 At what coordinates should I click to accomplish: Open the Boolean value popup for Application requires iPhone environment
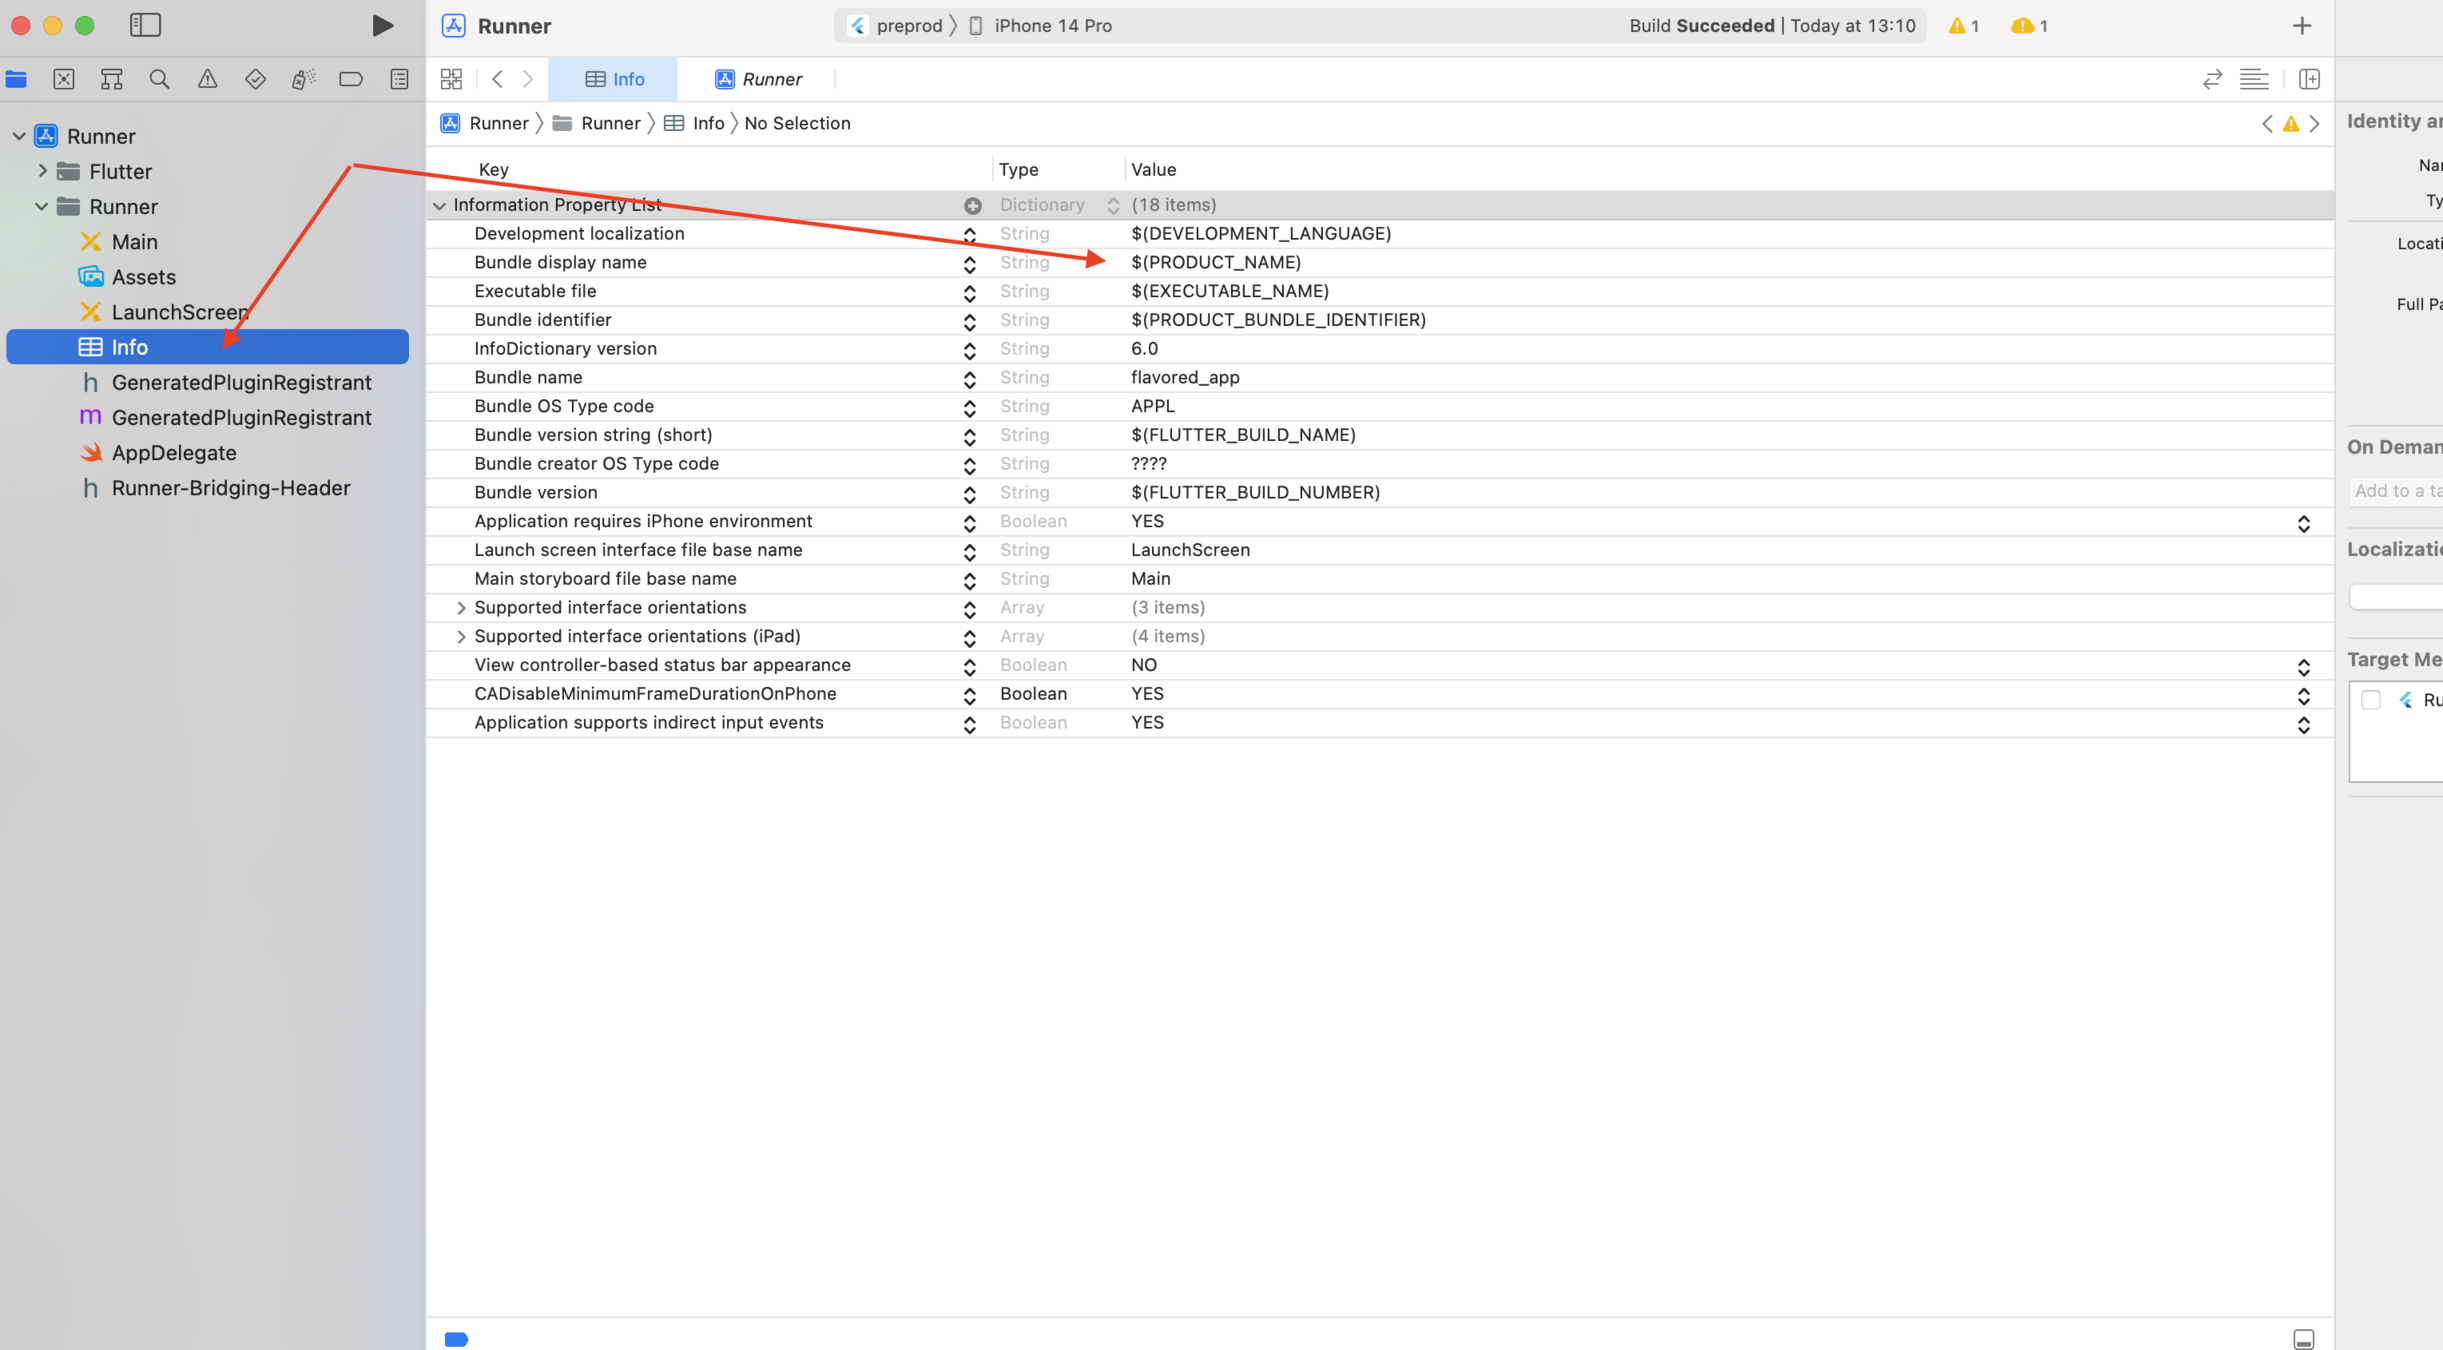point(2303,523)
